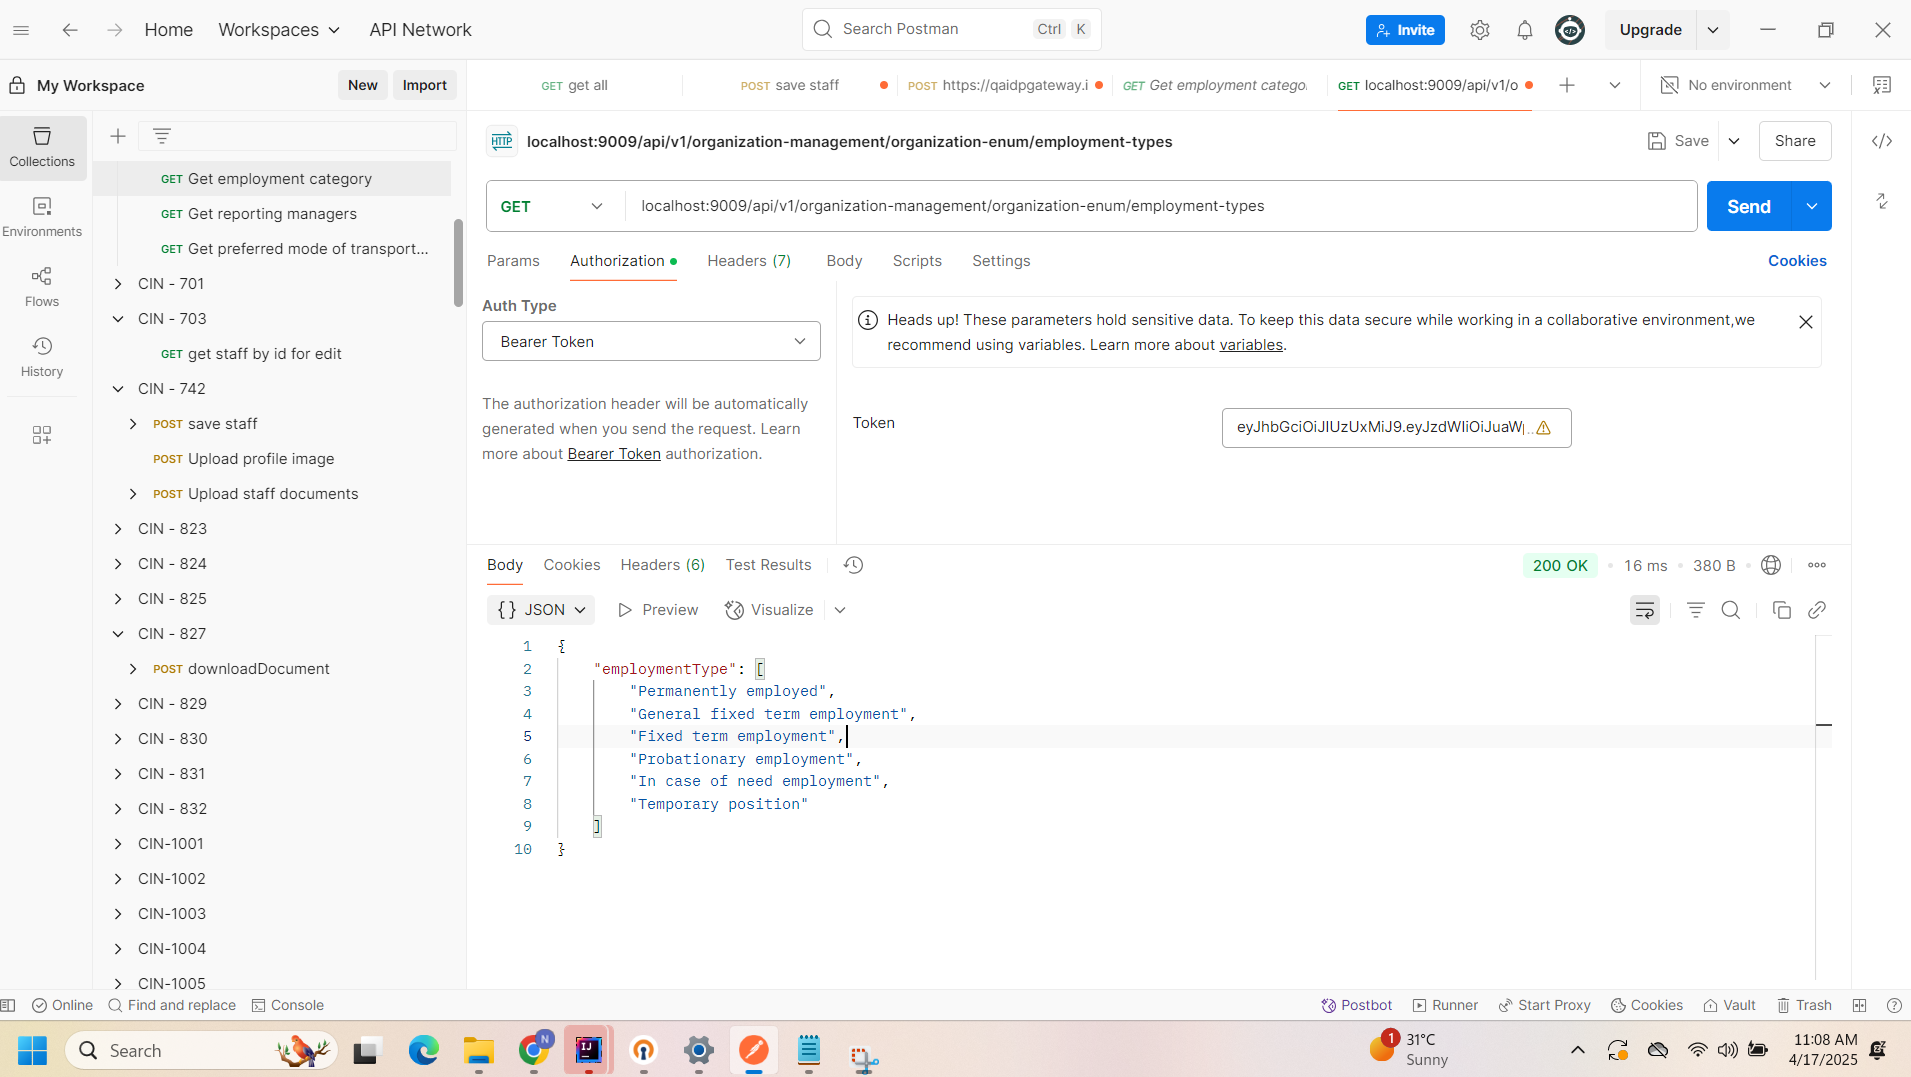Open Postman settings gear icon
1911x1077 pixels.
[x=1480, y=30]
